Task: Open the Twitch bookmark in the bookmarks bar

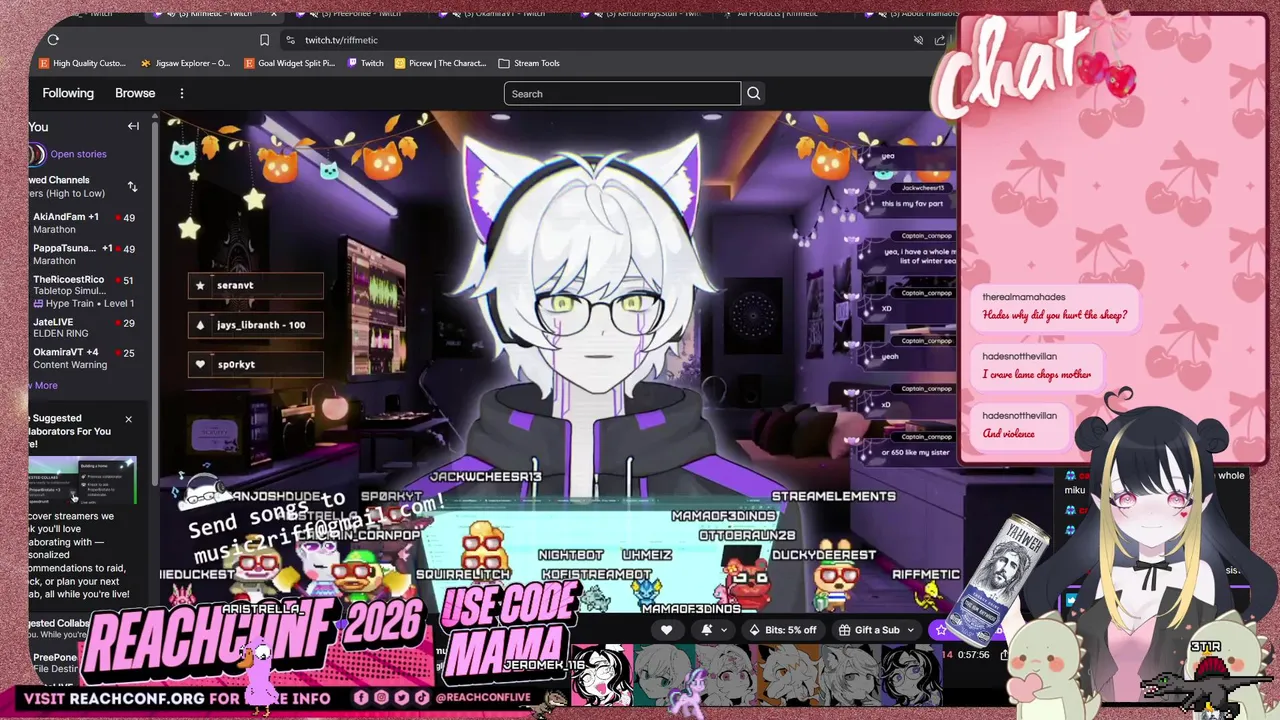Action: pyautogui.click(x=365, y=63)
